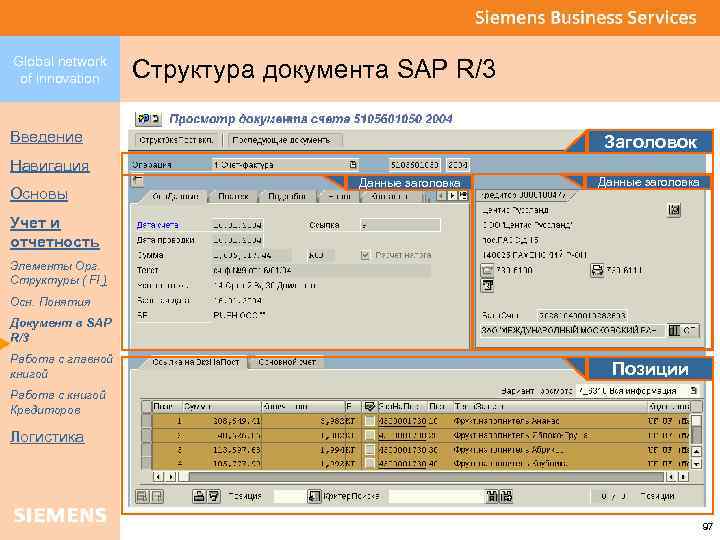
Task: Click the second icon at positions toolbar left
Action: (157, 496)
